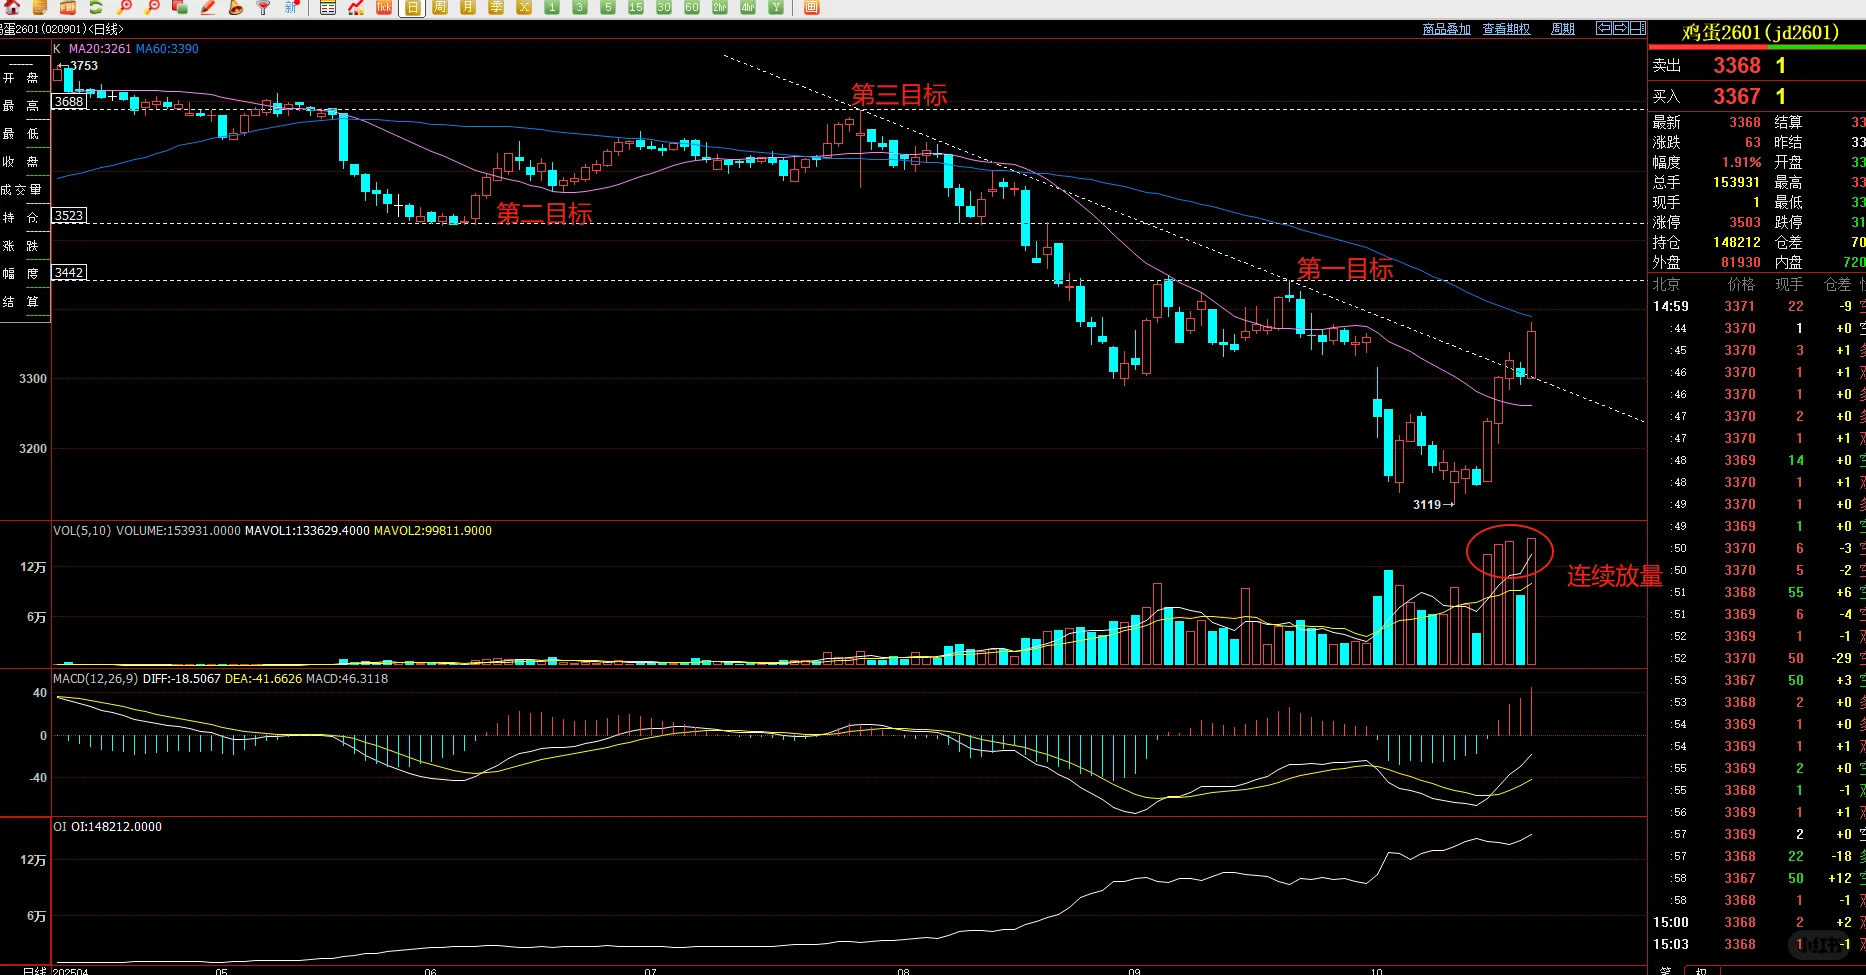The image size is (1866, 975).
Task: Click the 总手 value 153931
Action: pos(1736,182)
